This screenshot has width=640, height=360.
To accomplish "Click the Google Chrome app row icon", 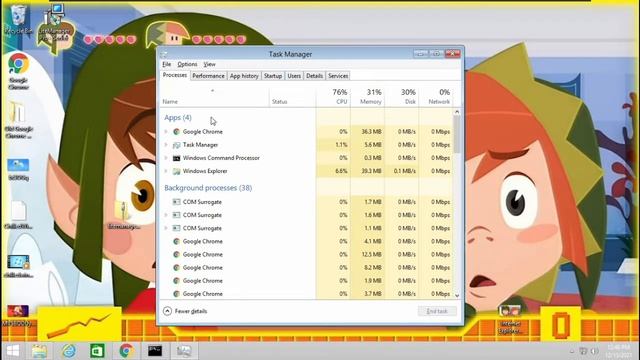I will point(176,131).
